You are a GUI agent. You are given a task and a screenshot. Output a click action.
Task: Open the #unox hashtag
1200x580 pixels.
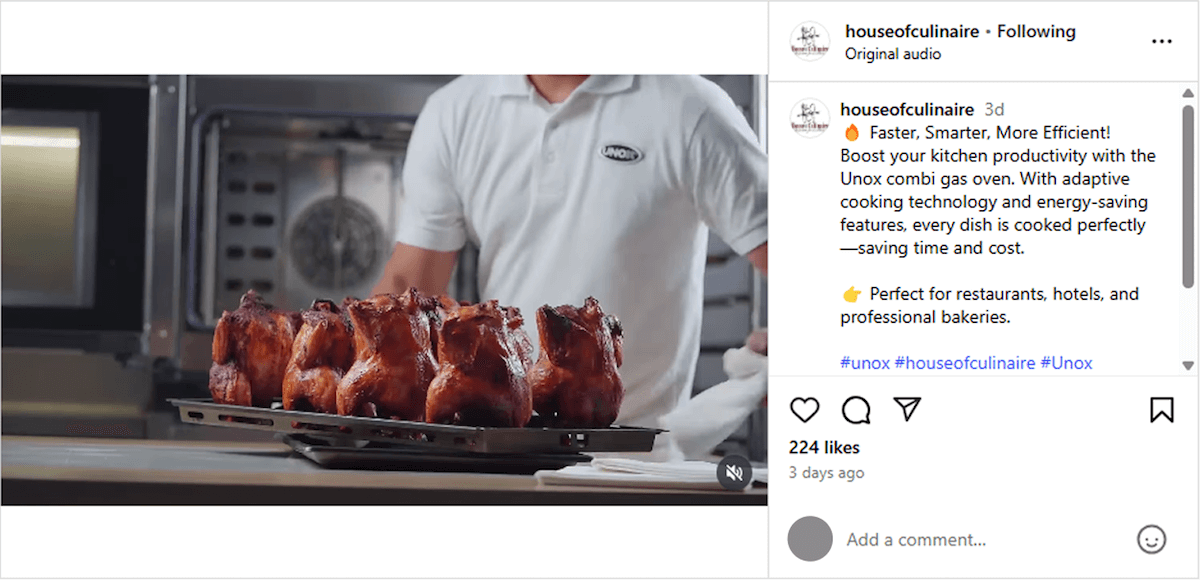(x=862, y=362)
